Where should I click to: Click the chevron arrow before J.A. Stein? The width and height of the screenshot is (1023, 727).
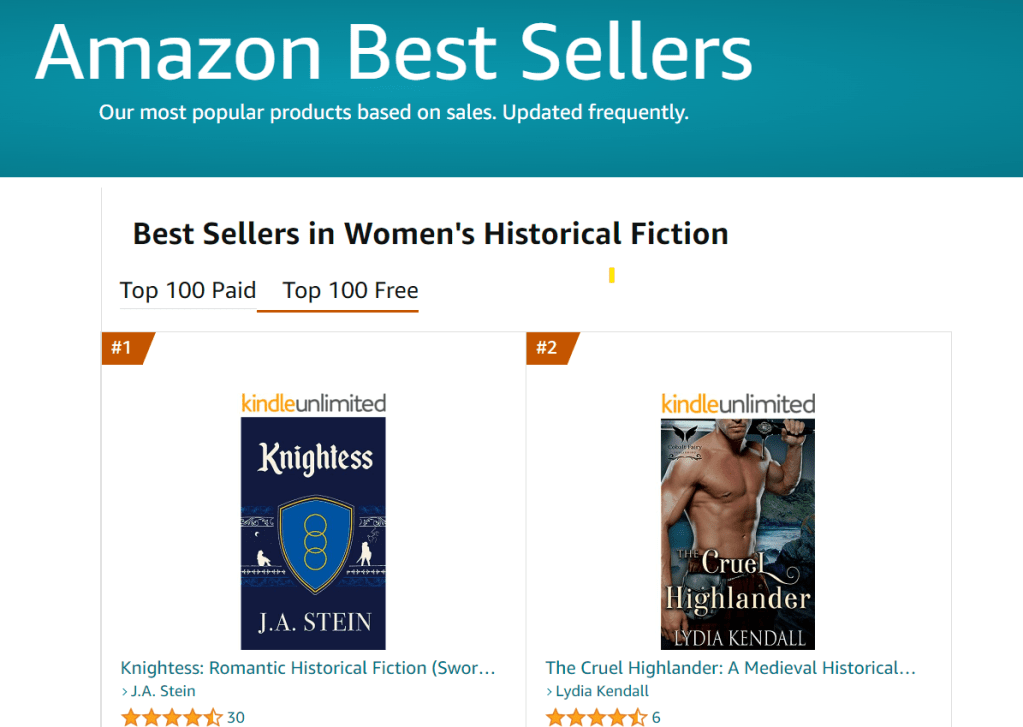pos(125,691)
